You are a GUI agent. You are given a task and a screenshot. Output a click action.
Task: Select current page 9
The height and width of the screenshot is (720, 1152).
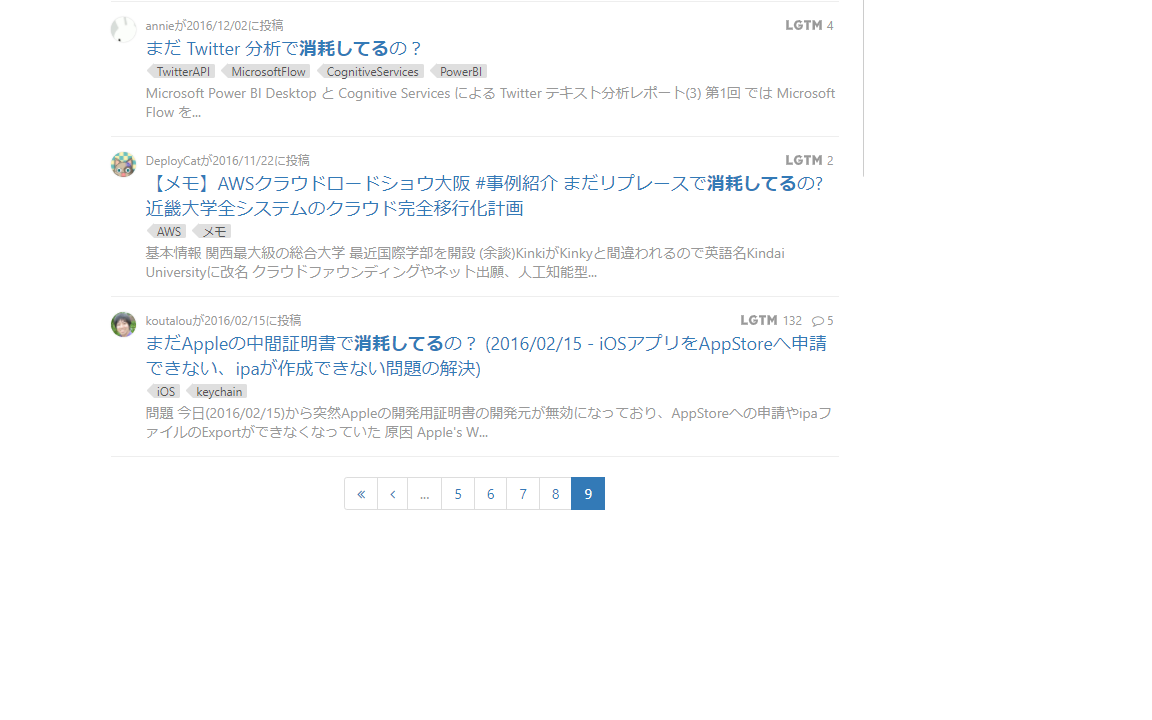point(588,494)
